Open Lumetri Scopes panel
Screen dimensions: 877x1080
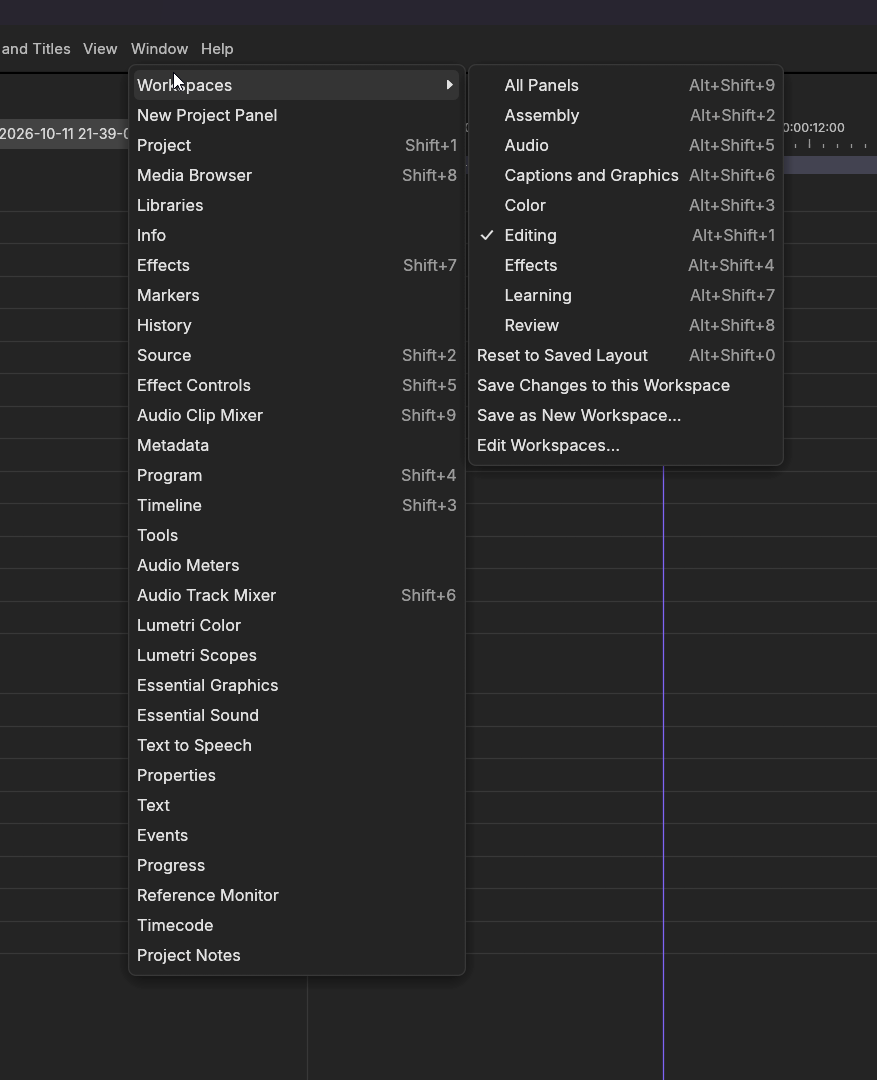pyautogui.click(x=296, y=655)
